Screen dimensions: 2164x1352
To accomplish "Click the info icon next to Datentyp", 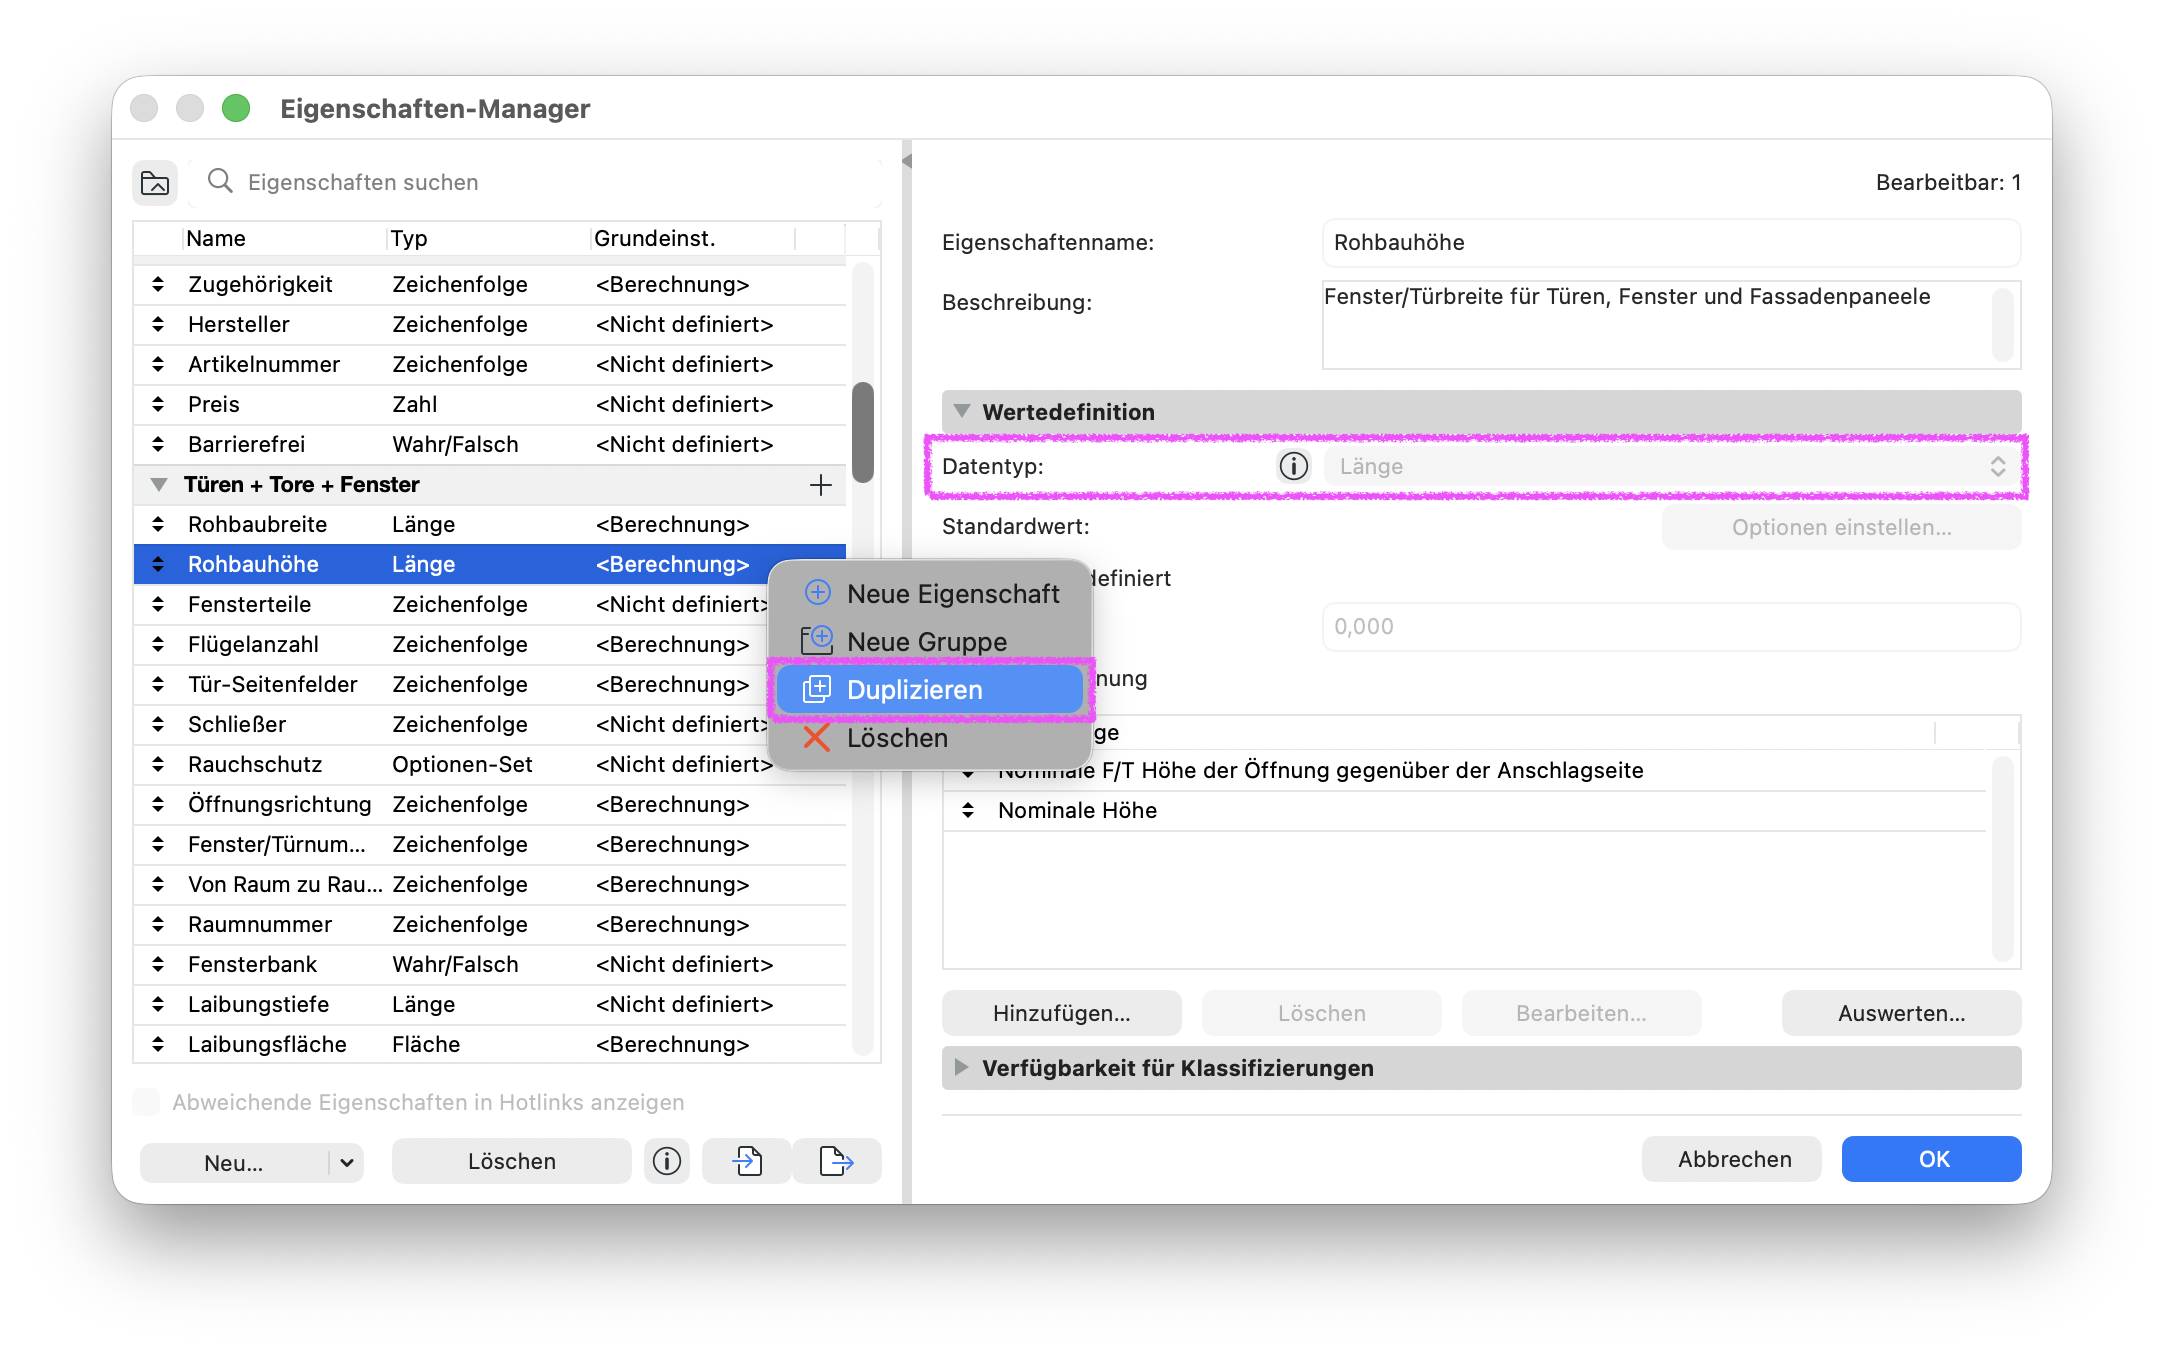I will tap(1293, 466).
